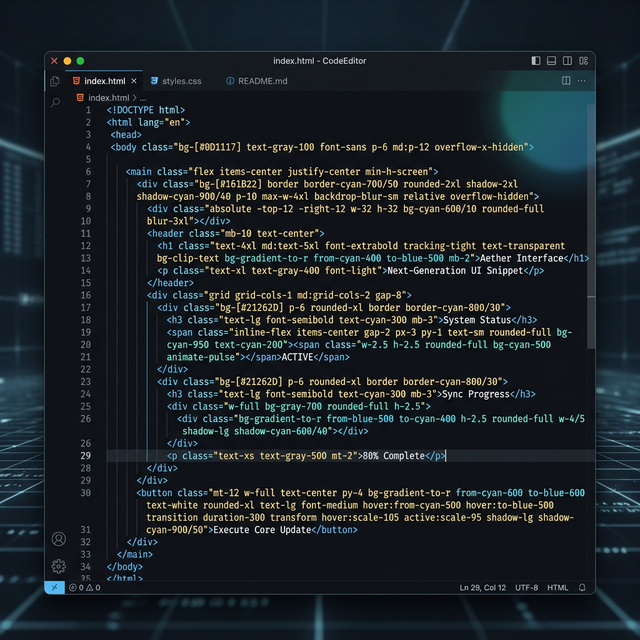Switch to the styles.css tab

[176, 81]
